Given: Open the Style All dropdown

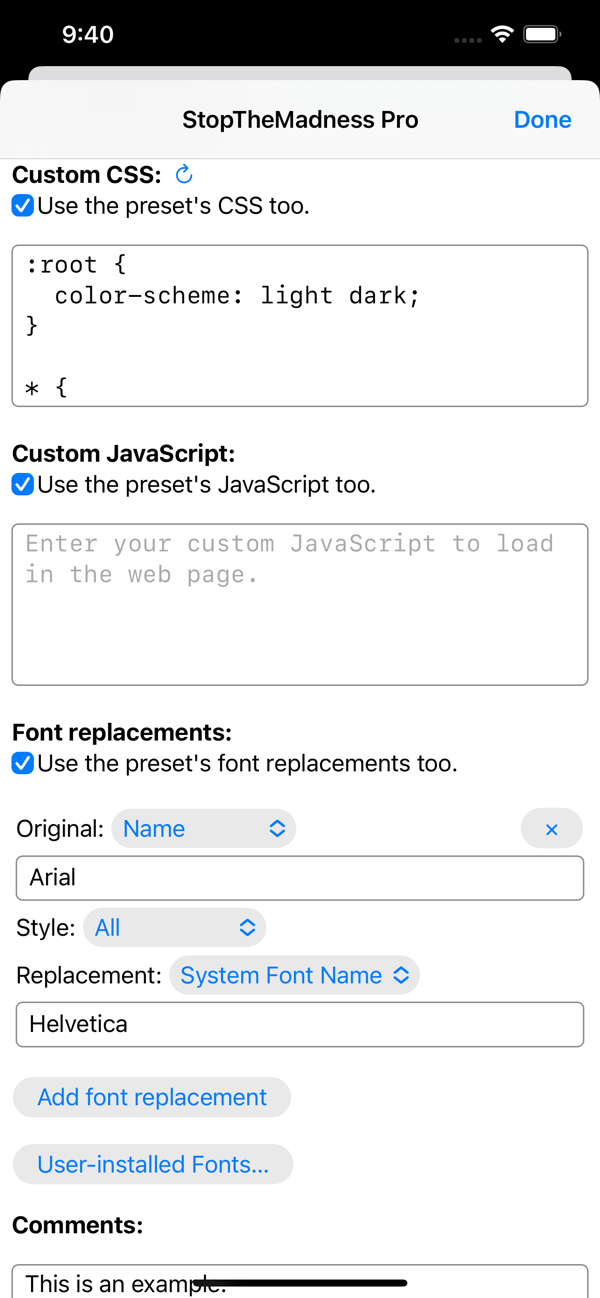Looking at the screenshot, I should click(174, 928).
